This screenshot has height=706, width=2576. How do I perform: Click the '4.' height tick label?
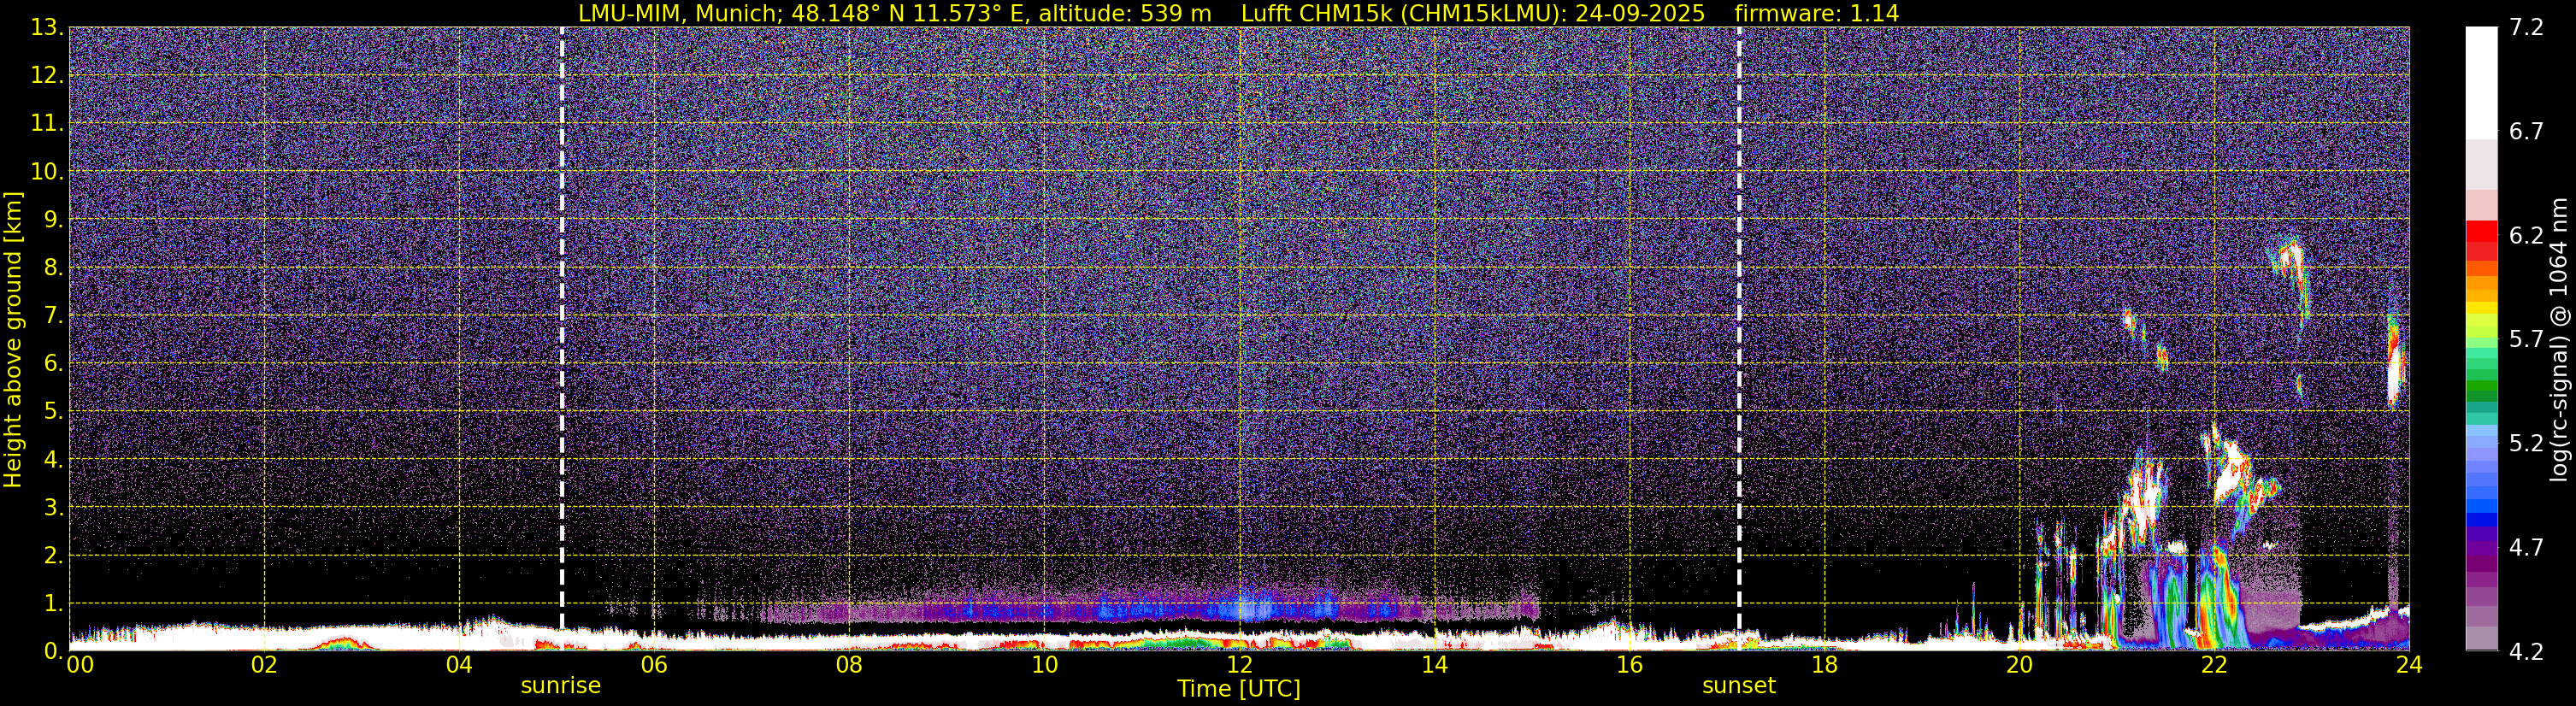[x=52, y=459]
